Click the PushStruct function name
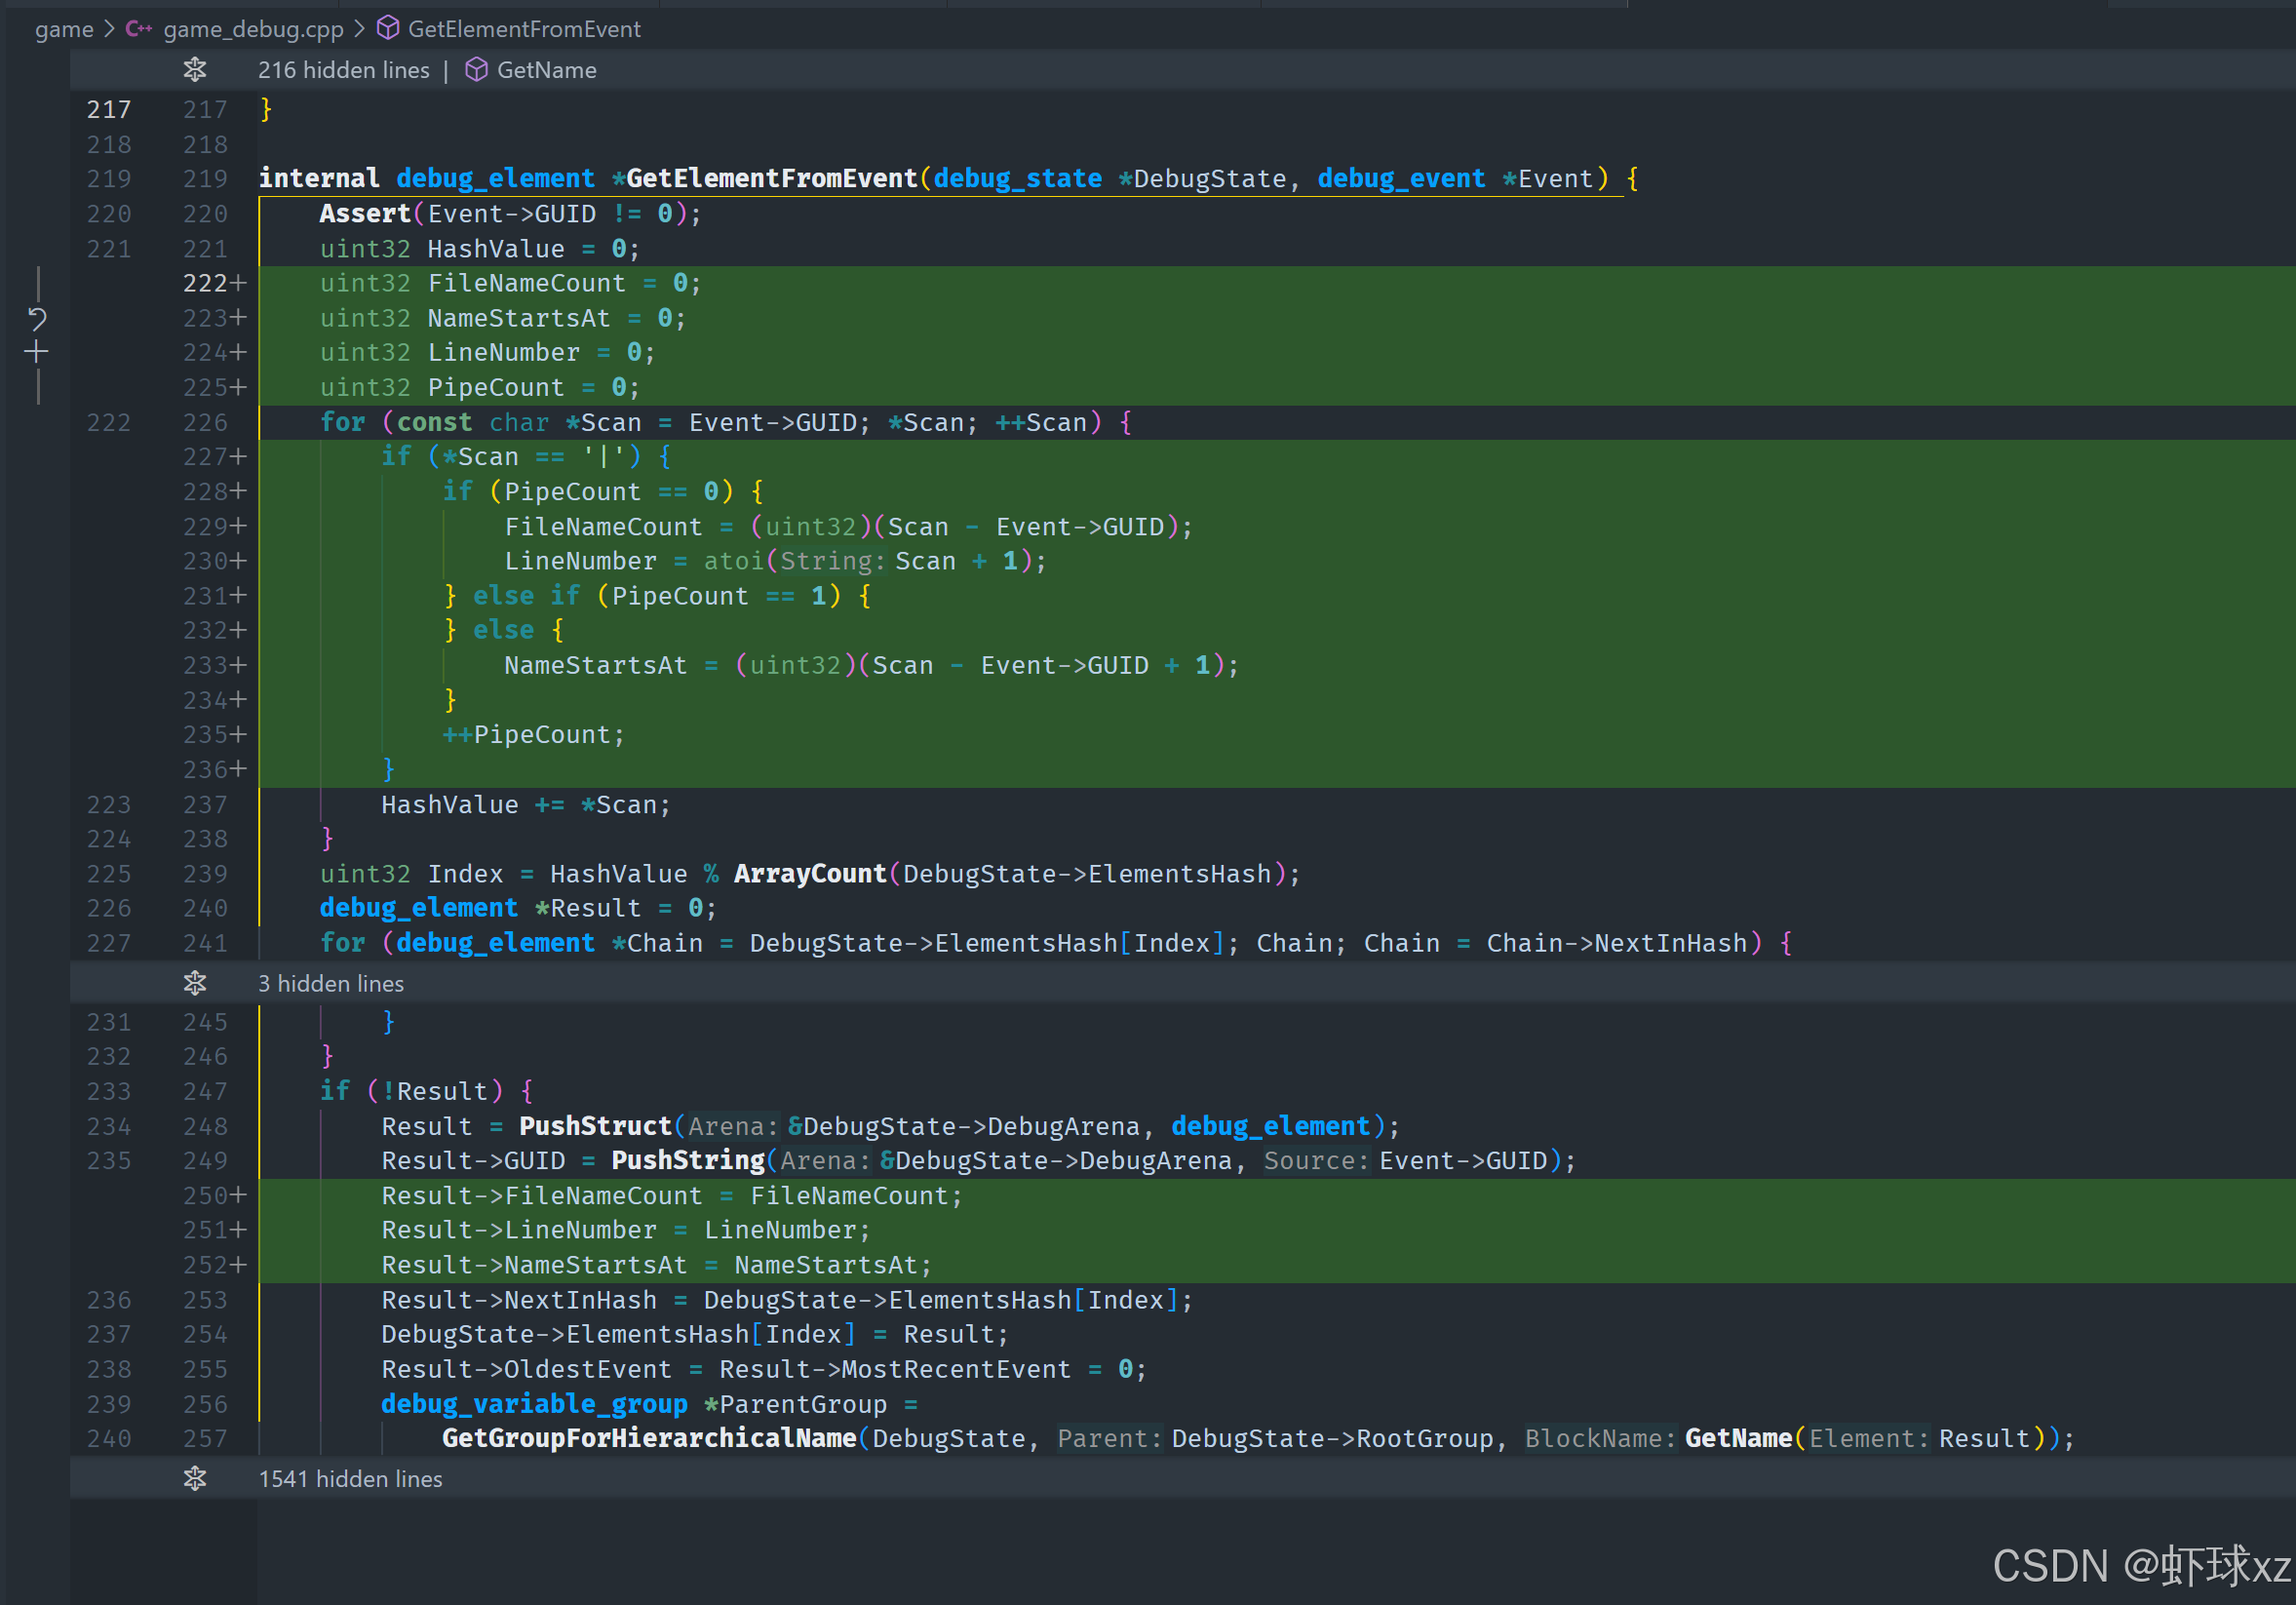This screenshot has width=2296, height=1605. (594, 1126)
